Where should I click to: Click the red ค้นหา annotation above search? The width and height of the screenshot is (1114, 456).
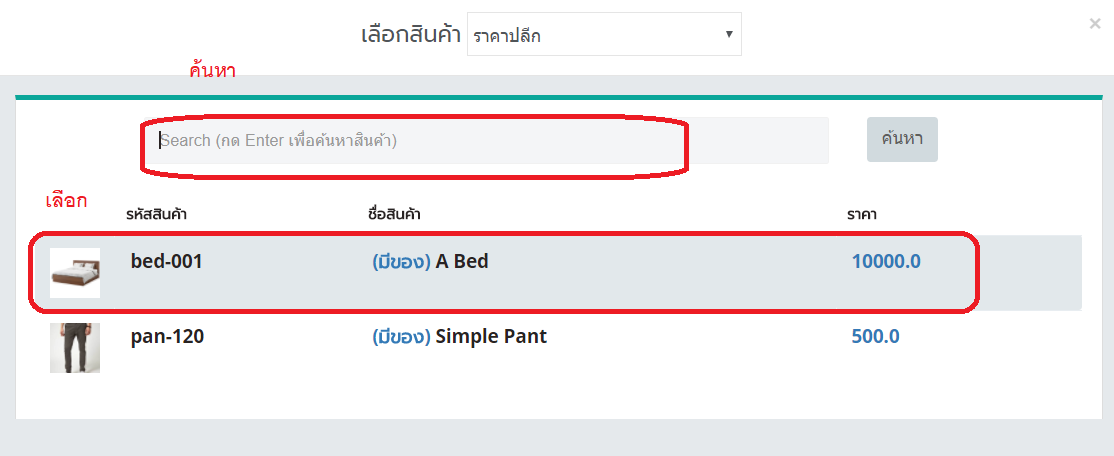[212, 72]
